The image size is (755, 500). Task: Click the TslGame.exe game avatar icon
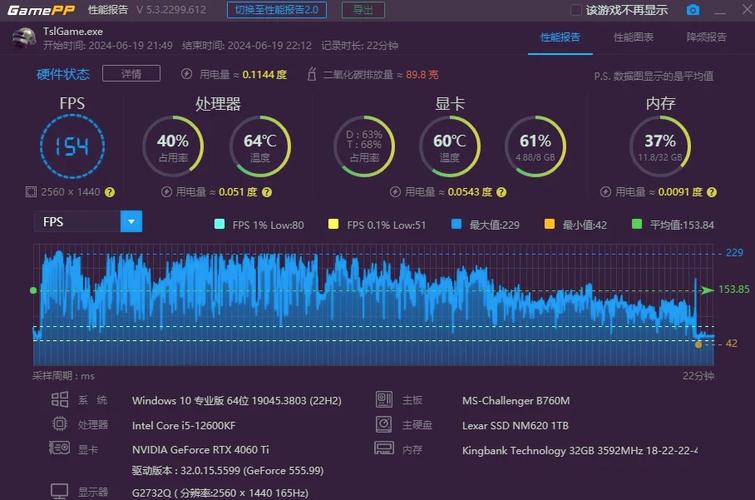(x=25, y=38)
